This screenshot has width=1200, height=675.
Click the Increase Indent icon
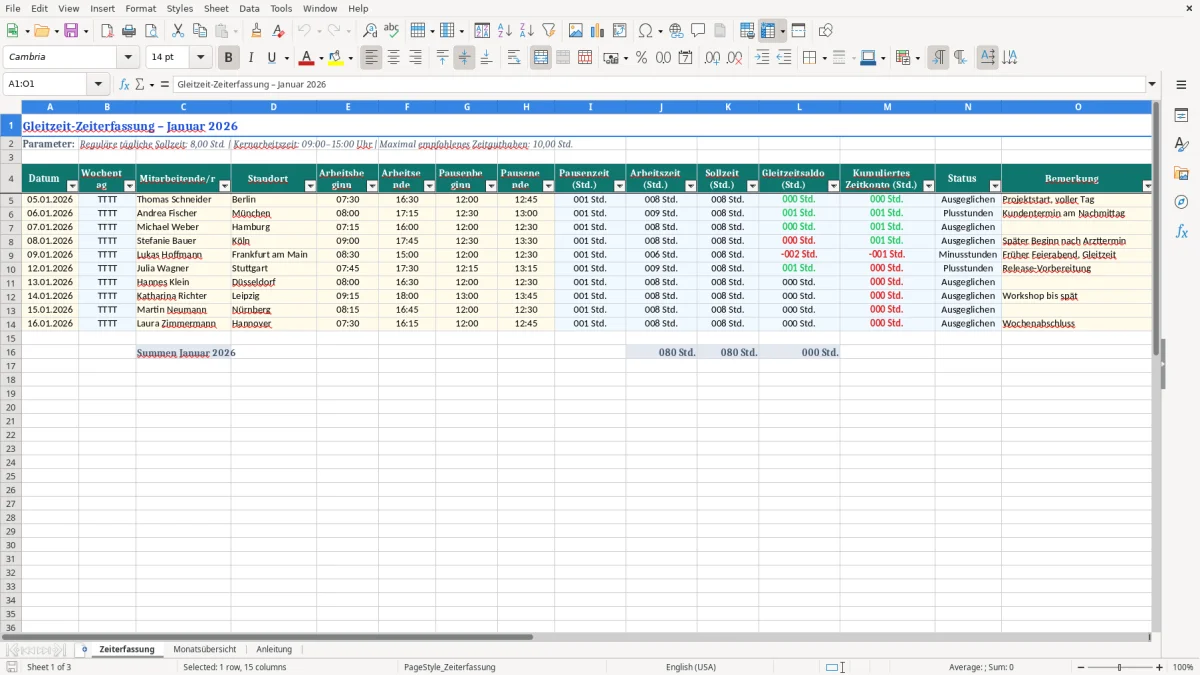tap(762, 58)
